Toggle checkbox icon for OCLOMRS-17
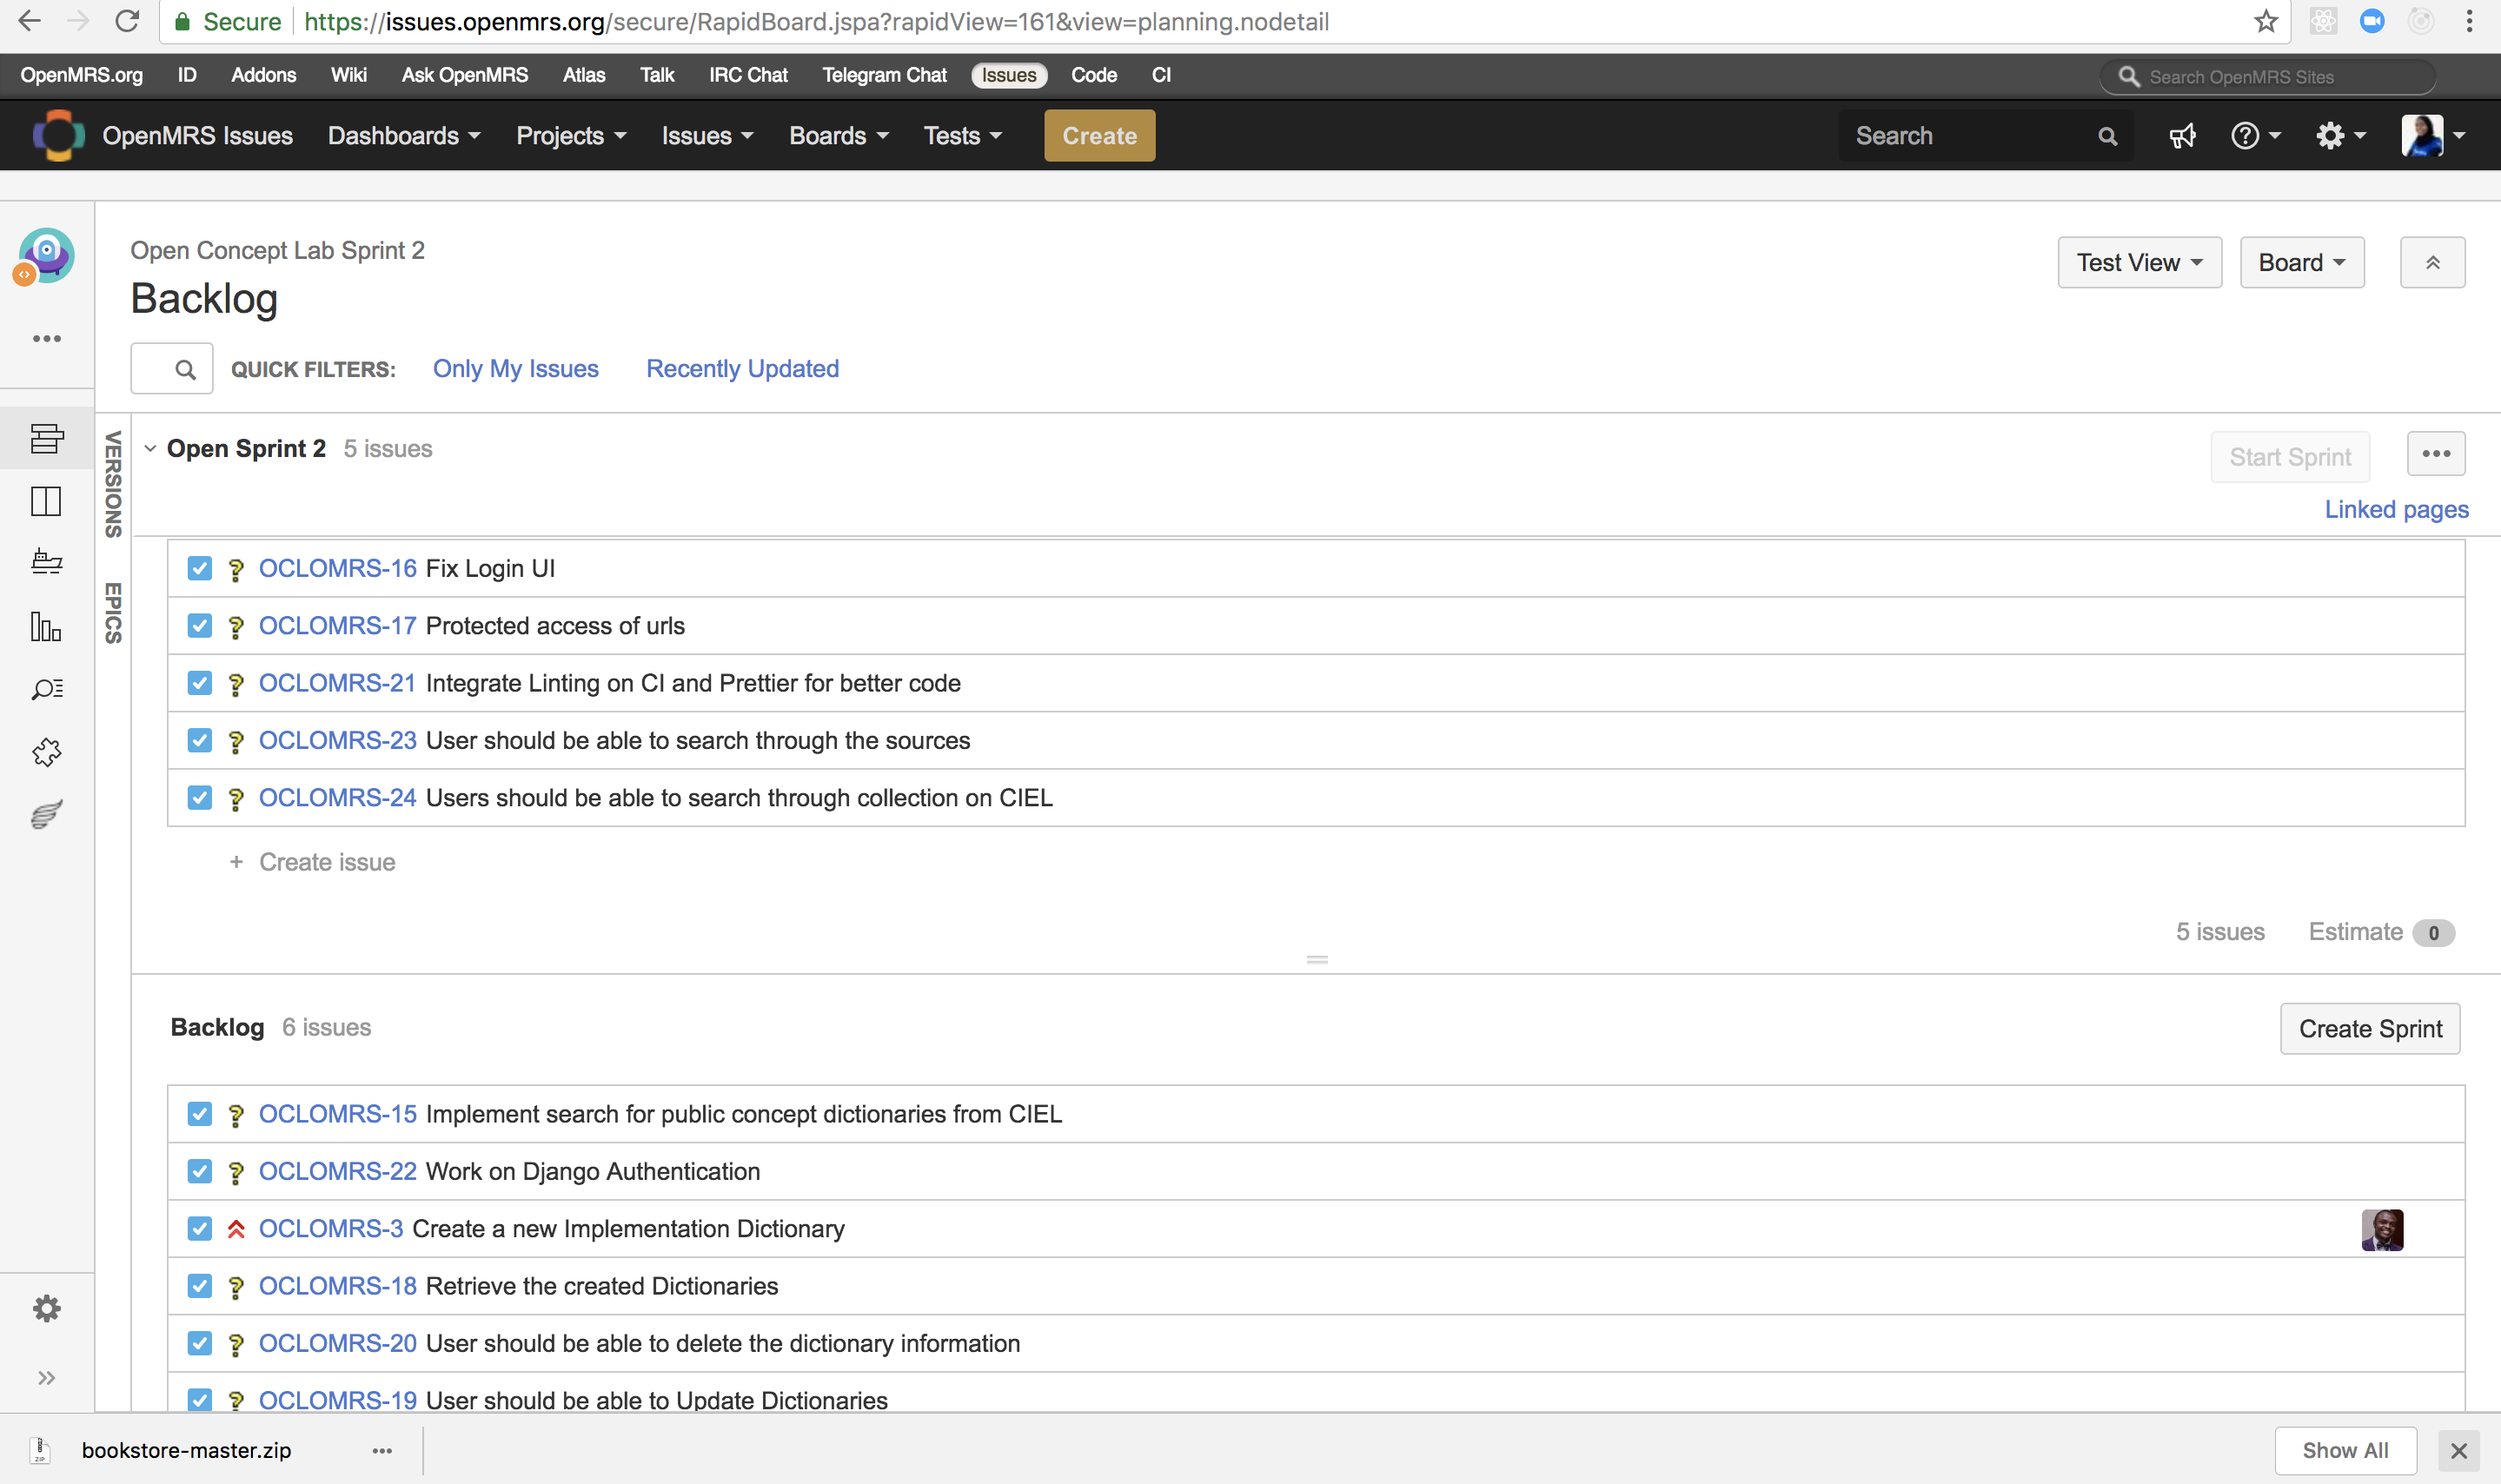This screenshot has height=1484, width=2501. pos(200,626)
